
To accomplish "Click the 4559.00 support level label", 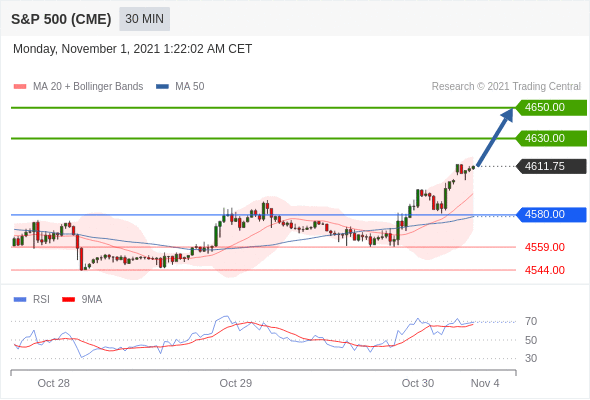I will [545, 248].
